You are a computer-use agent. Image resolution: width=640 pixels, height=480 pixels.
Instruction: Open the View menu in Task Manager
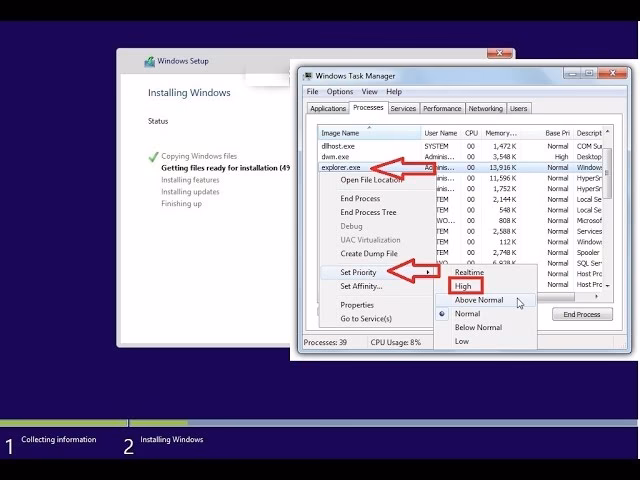click(x=369, y=92)
